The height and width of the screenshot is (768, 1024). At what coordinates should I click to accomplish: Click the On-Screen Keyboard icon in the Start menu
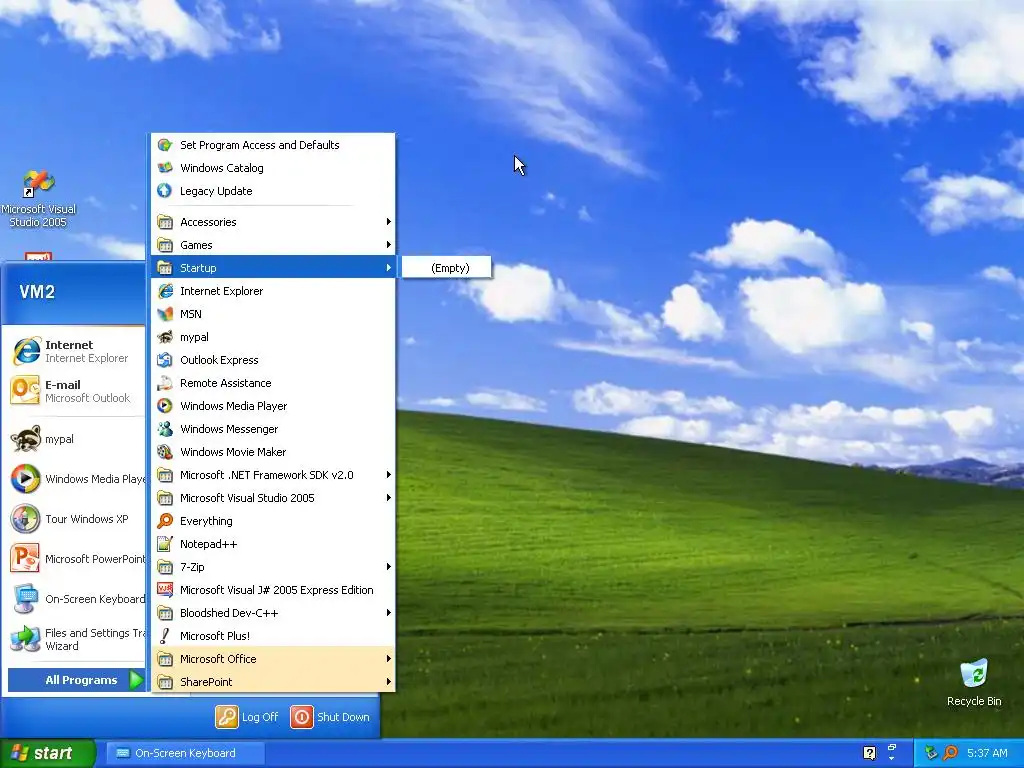tap(25, 599)
